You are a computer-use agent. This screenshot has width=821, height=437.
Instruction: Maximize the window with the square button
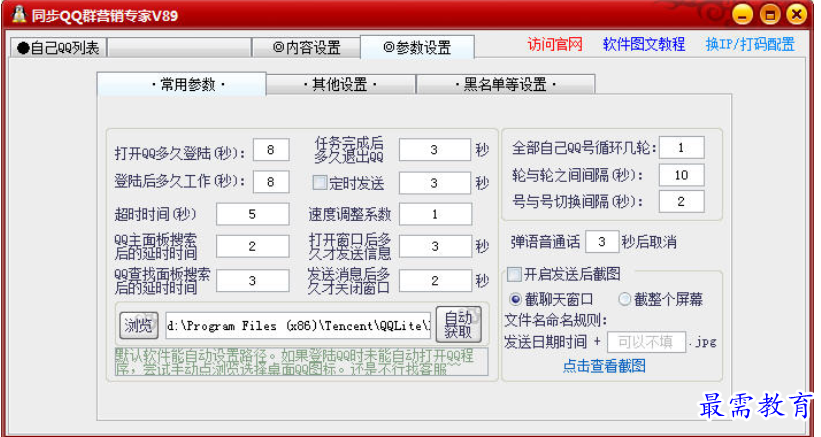(x=770, y=14)
